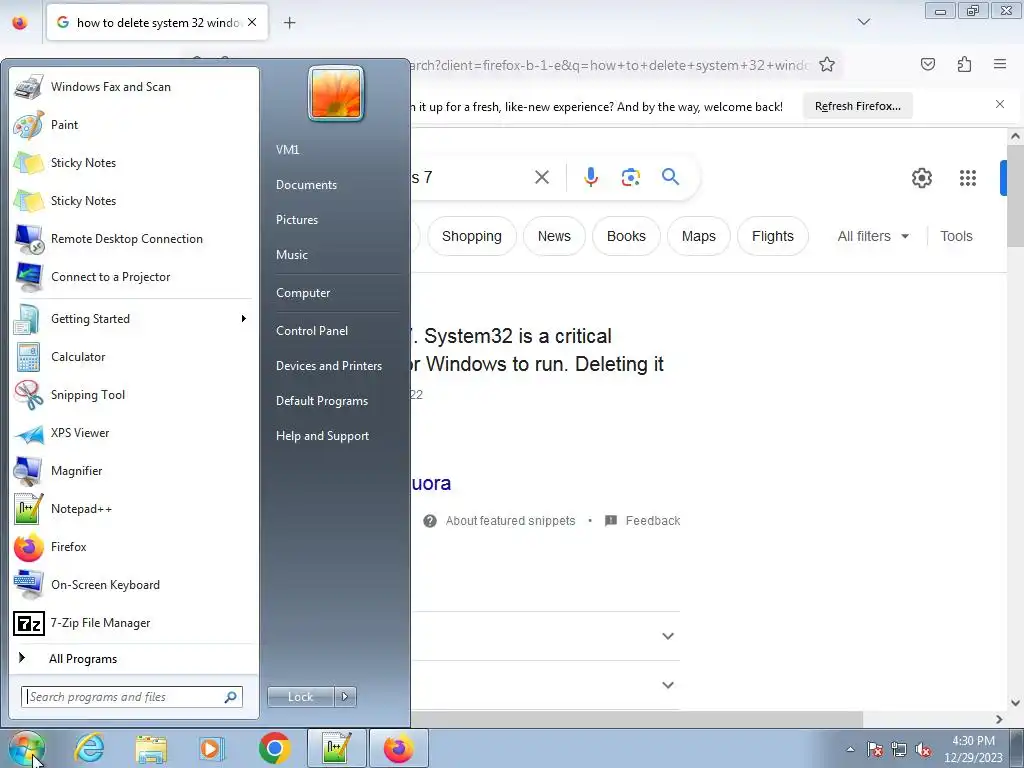Click Google search magnifier button
This screenshot has width=1024, height=768.
670,176
